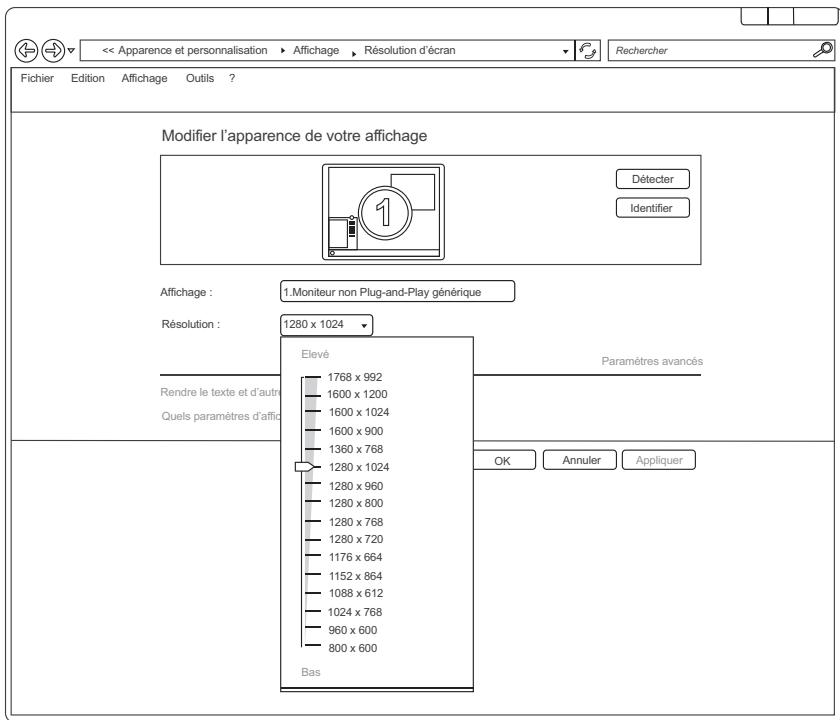Click the Annuler button
This screenshot has width=840, height=720.
point(580,460)
